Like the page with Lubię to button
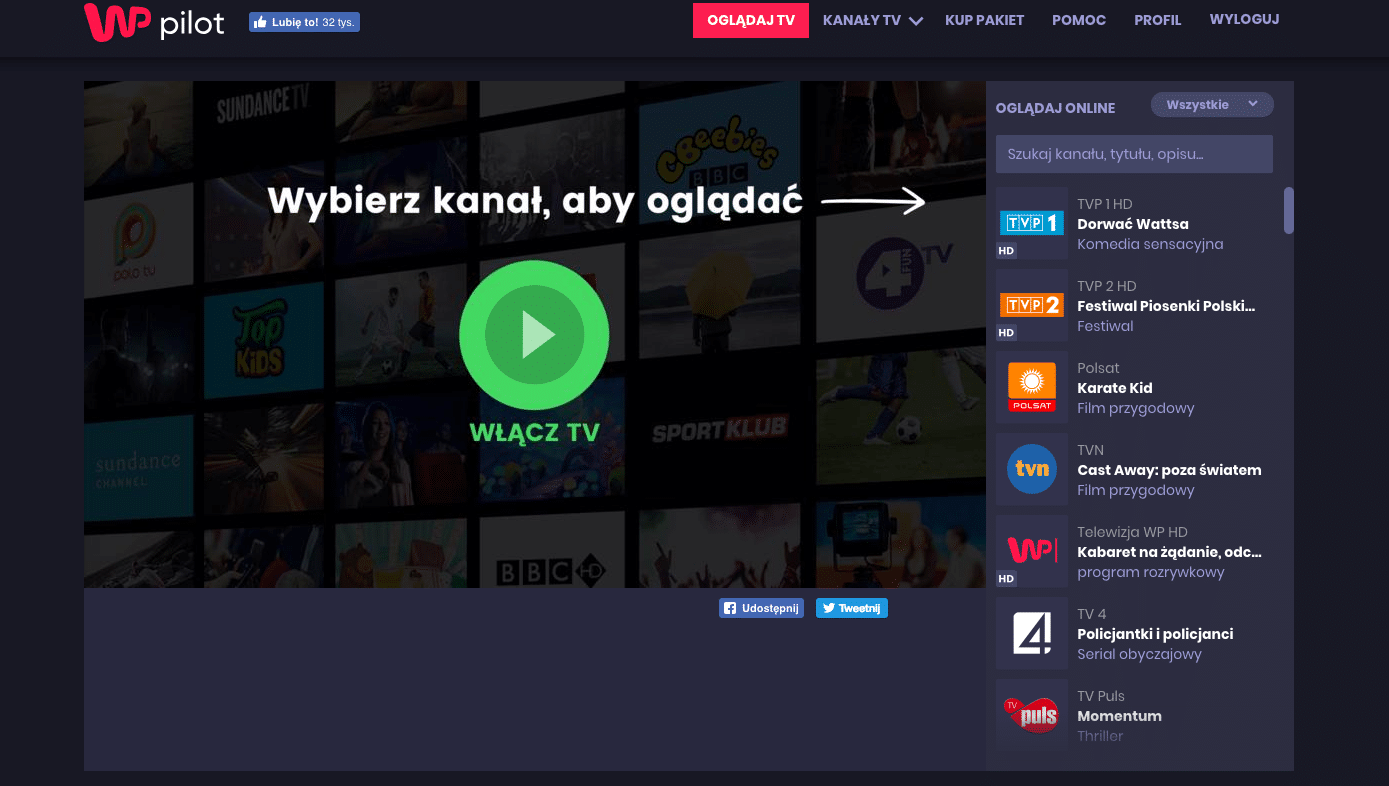 click(x=304, y=22)
